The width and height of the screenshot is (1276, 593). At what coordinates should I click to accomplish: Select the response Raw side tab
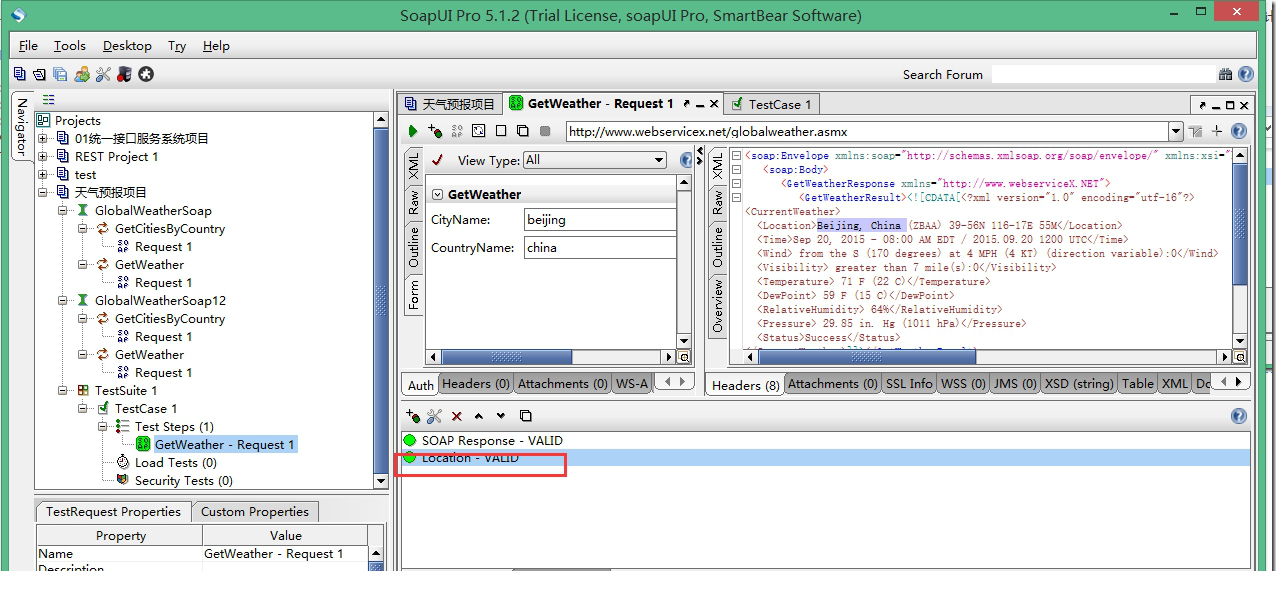(x=717, y=203)
